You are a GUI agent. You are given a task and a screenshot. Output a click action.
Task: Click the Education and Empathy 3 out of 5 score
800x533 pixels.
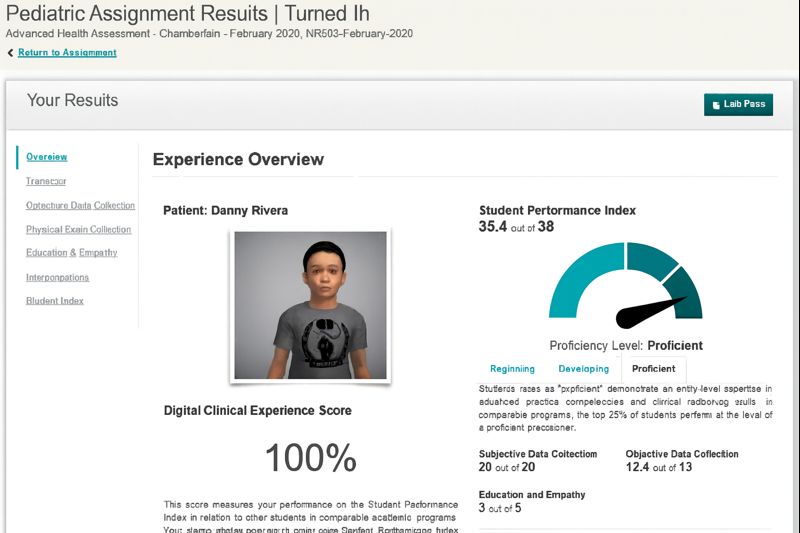pyautogui.click(x=500, y=508)
